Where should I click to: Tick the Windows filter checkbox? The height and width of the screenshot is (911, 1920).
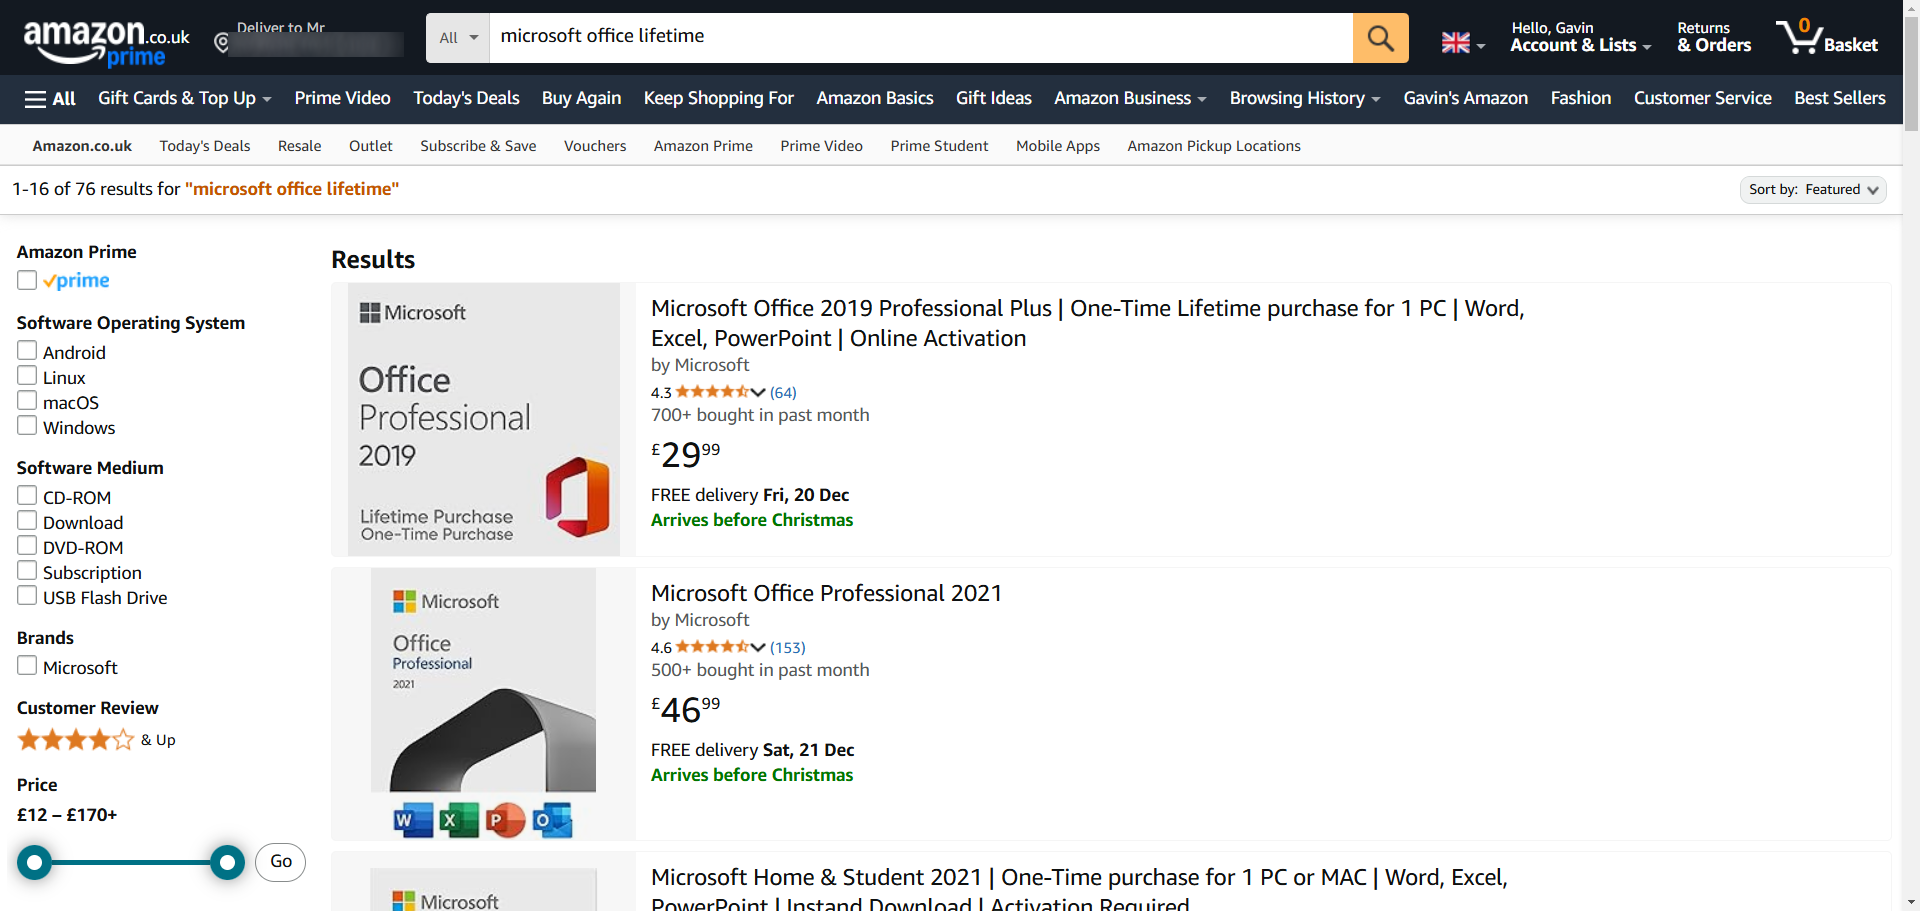[x=27, y=426]
